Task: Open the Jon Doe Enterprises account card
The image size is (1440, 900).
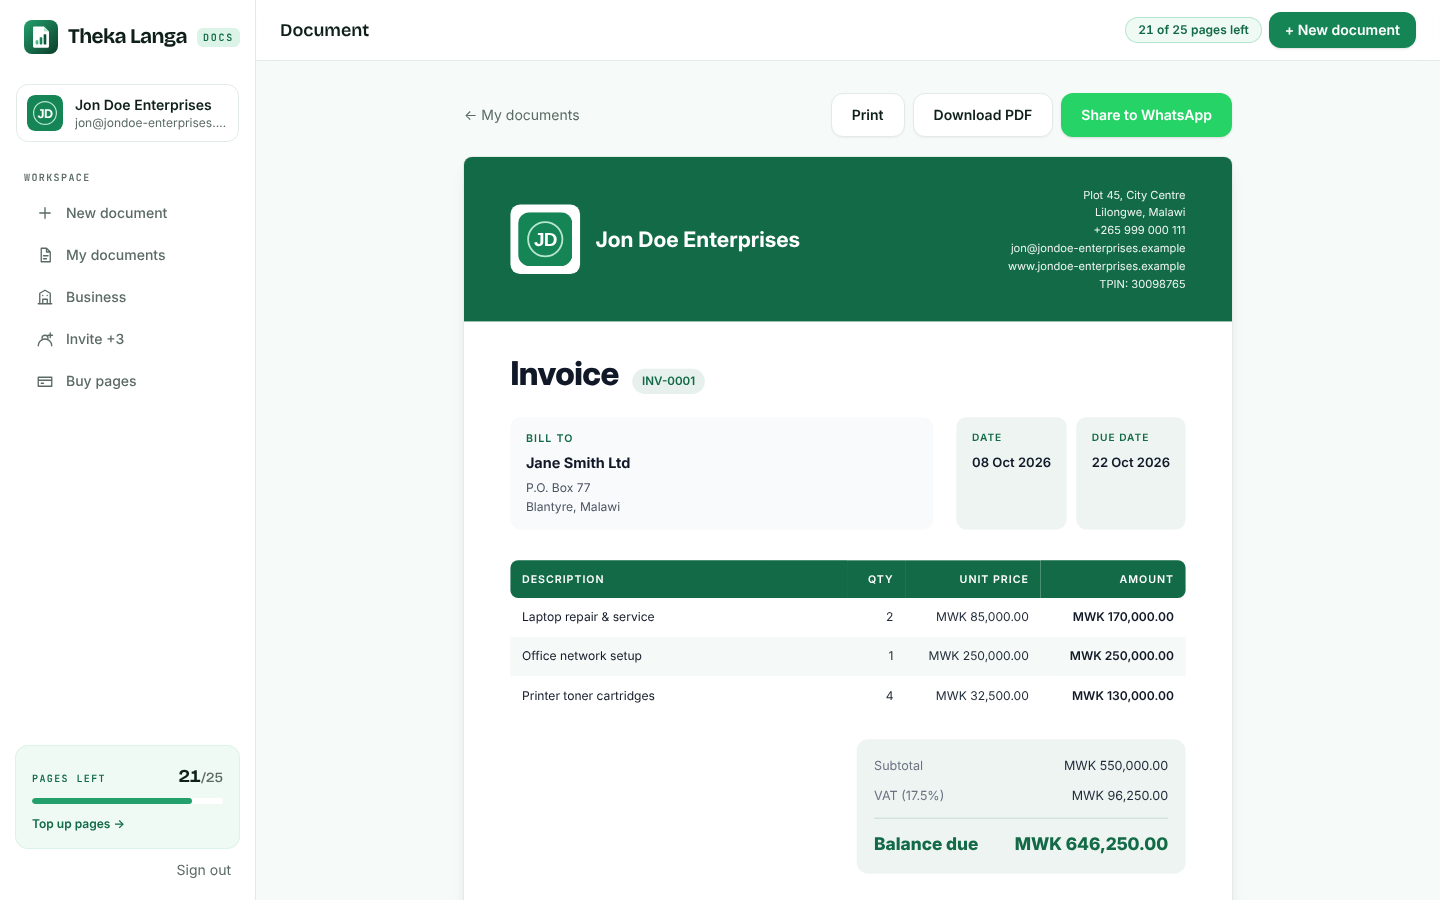Action: [x=127, y=113]
